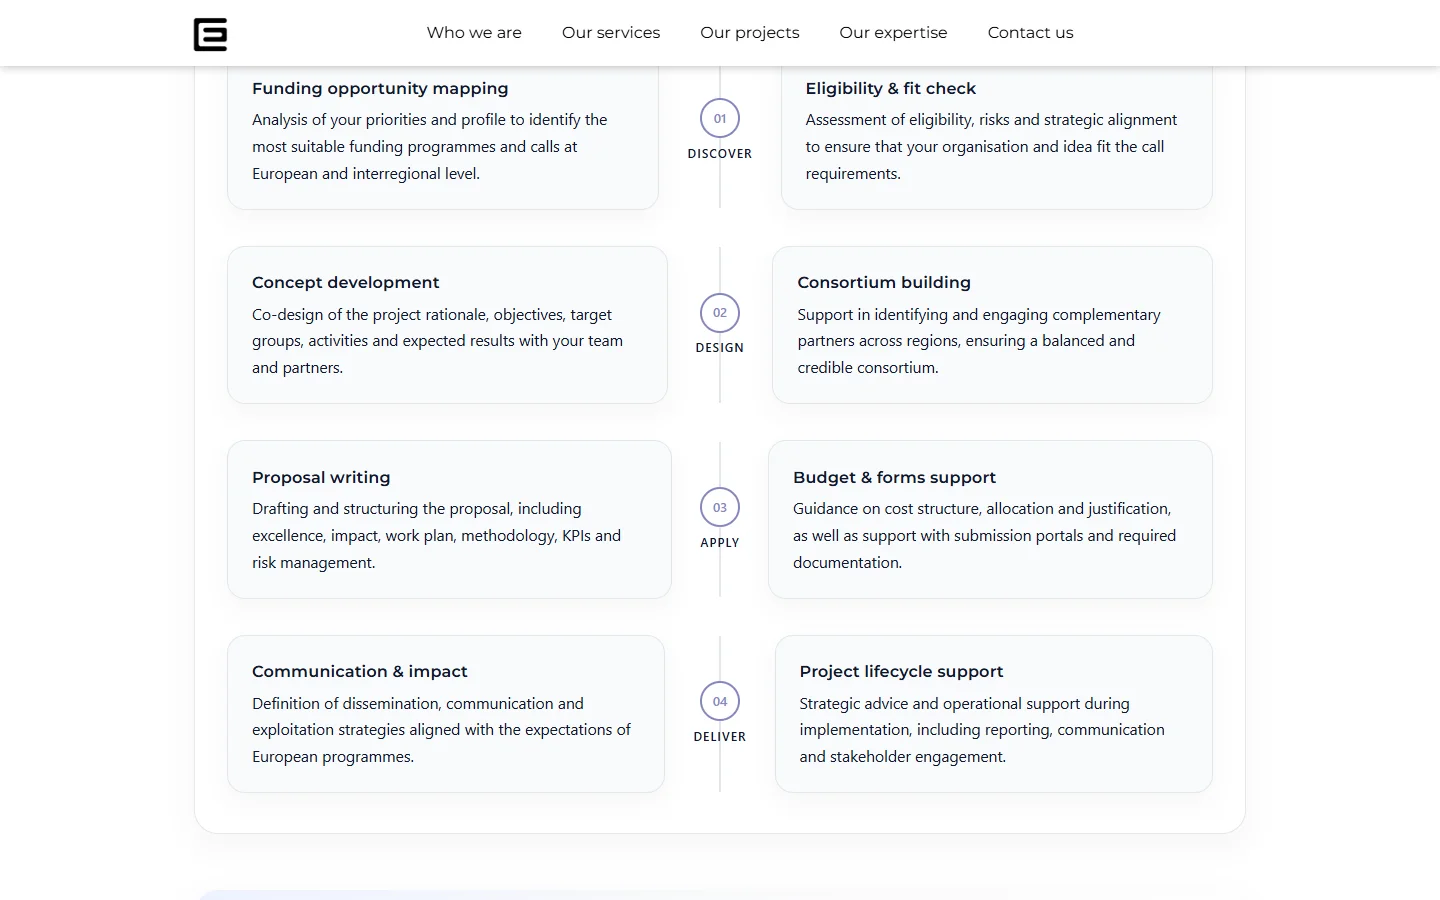
Task: Click the Funding opportunity mapping heading
Action: click(x=380, y=89)
